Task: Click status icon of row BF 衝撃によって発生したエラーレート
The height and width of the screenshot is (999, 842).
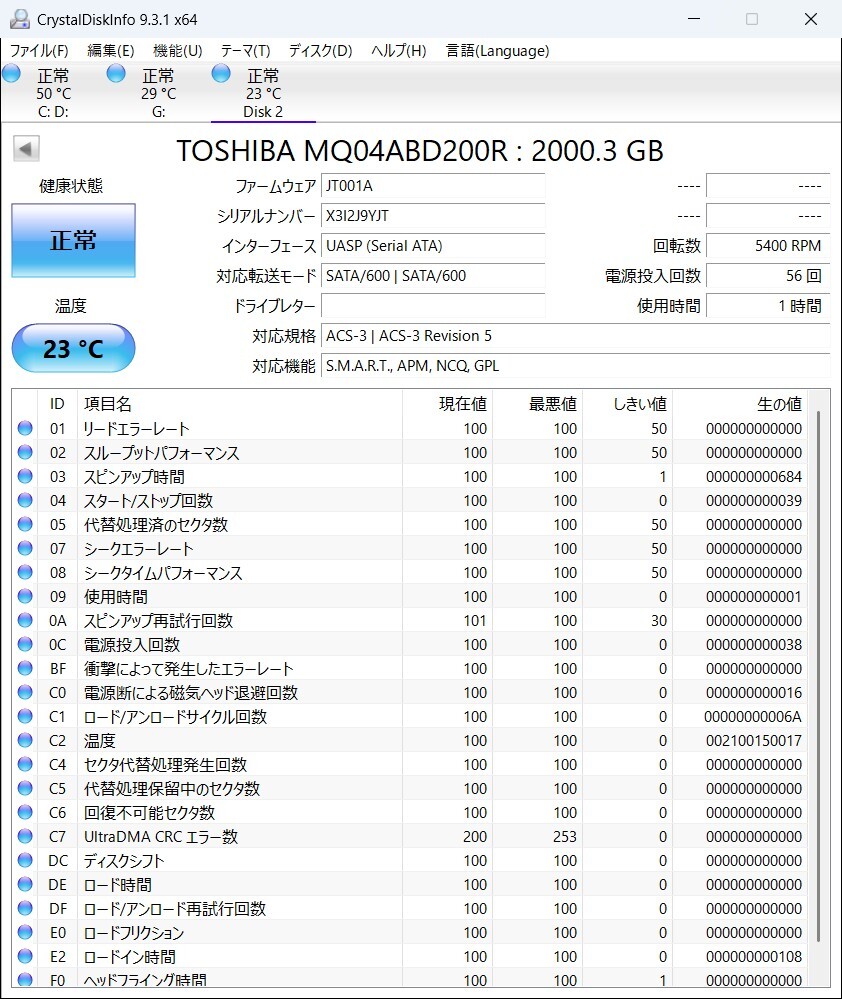Action: click(x=25, y=668)
